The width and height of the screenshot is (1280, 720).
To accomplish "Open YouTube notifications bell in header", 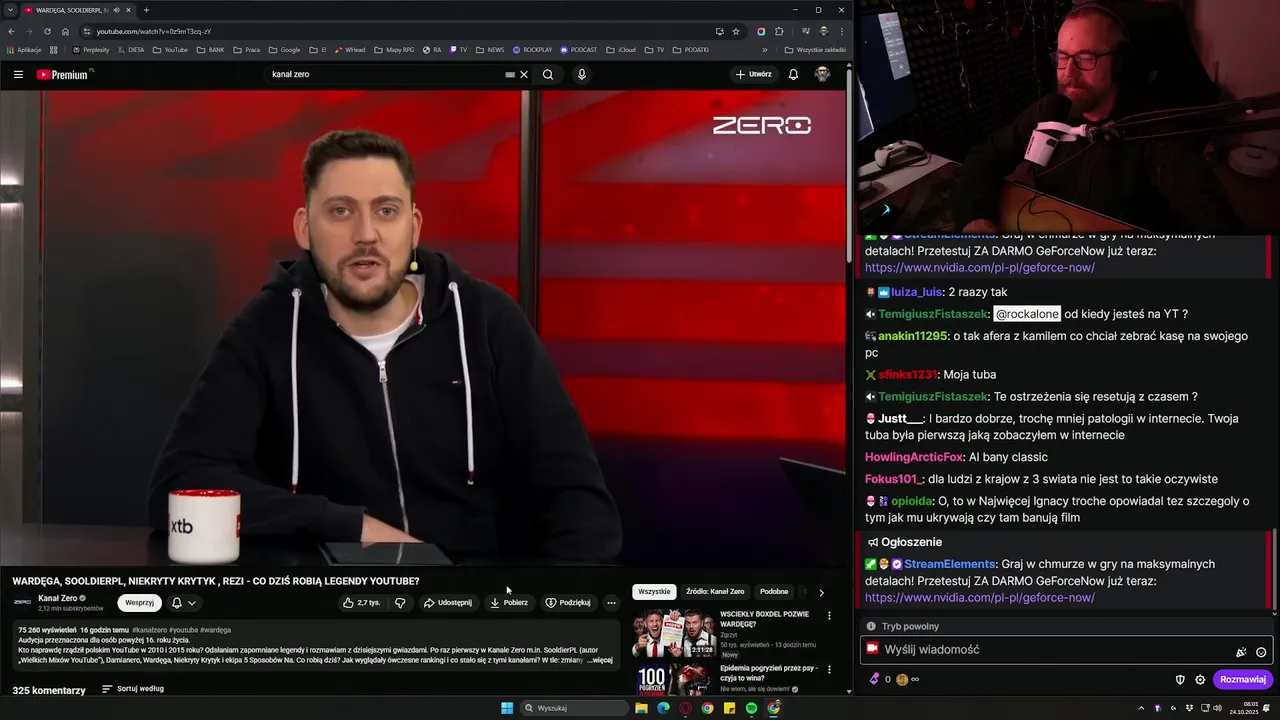I will (x=793, y=74).
